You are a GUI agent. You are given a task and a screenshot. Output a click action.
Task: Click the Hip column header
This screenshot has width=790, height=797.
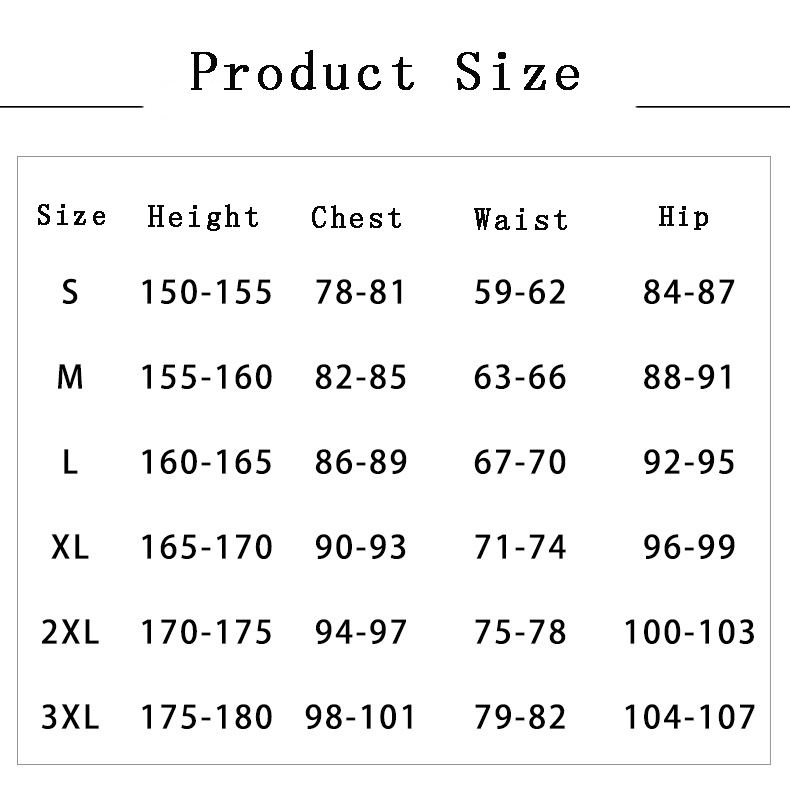(x=684, y=217)
